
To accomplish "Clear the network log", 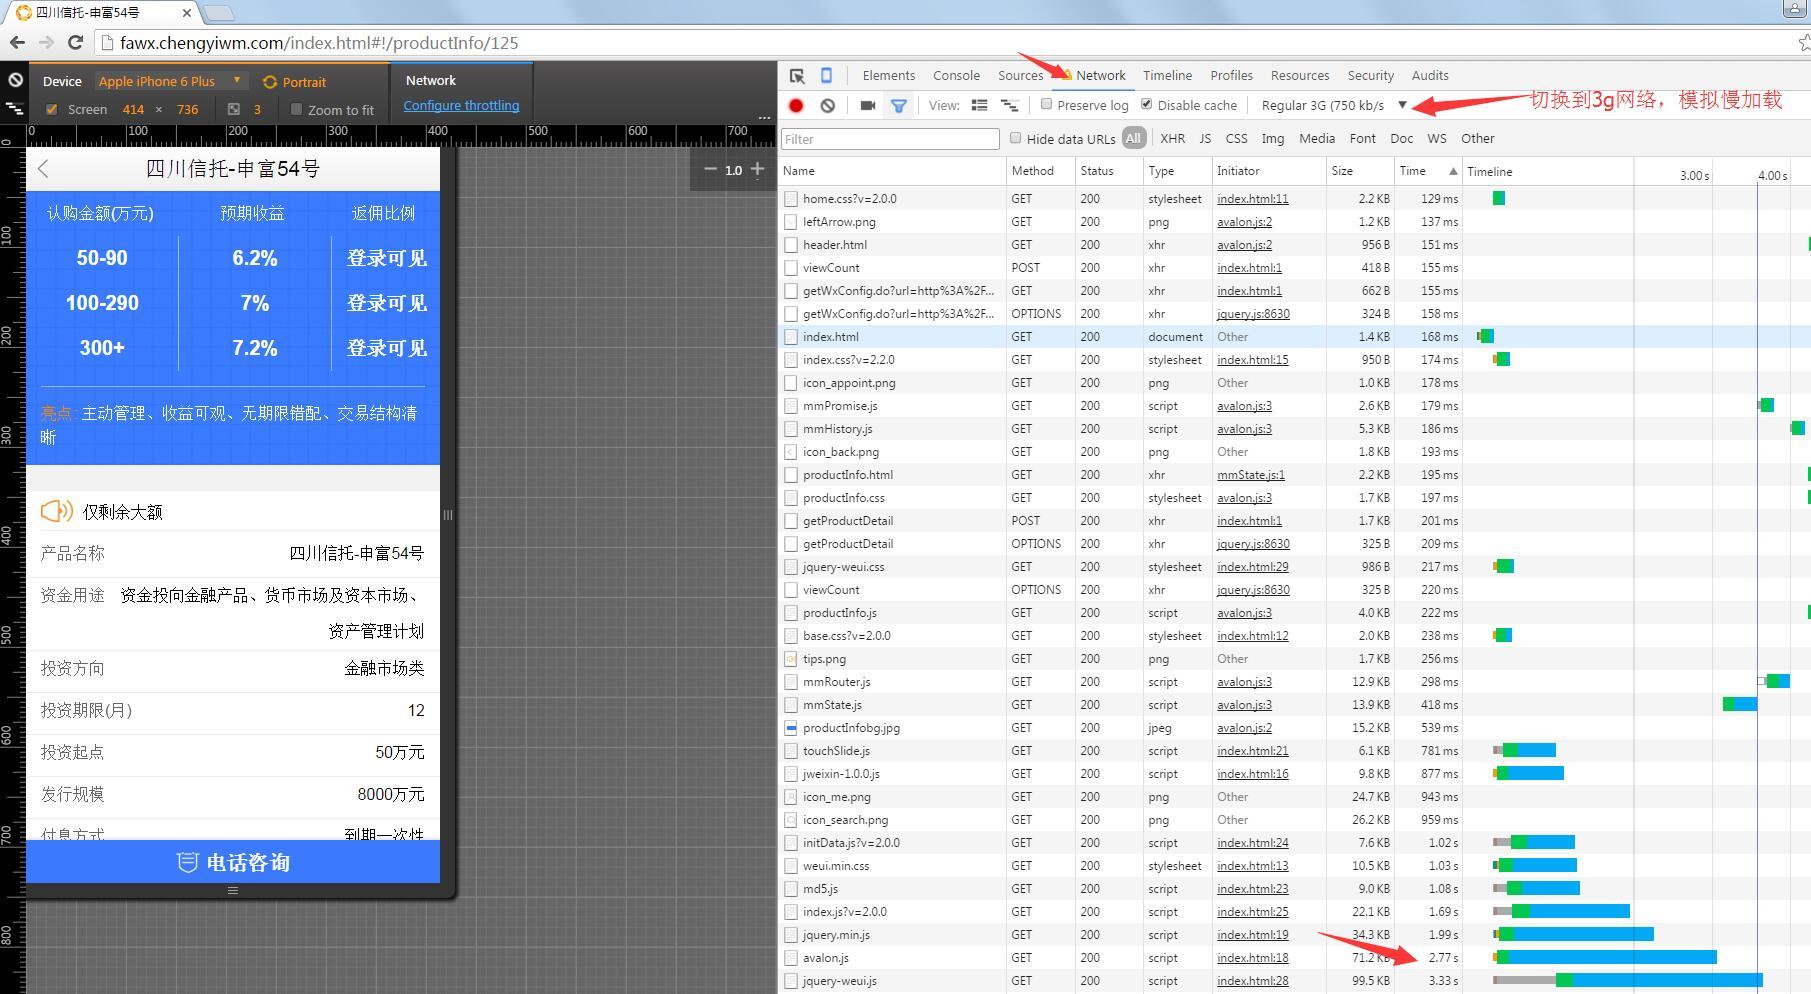I will click(x=827, y=105).
